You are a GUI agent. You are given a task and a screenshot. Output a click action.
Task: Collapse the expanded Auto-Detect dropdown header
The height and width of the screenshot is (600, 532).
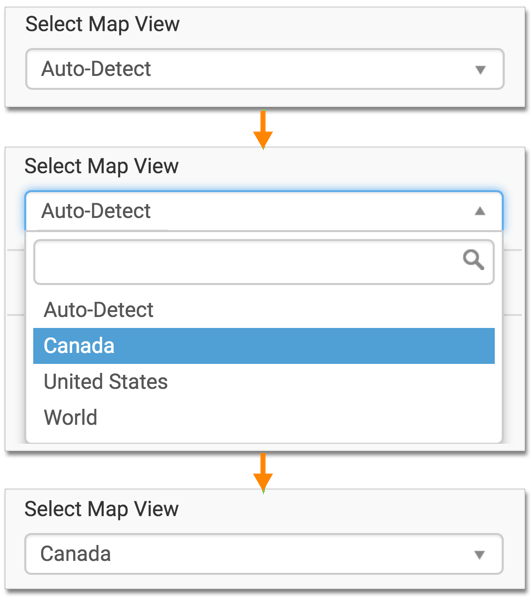tap(264, 211)
